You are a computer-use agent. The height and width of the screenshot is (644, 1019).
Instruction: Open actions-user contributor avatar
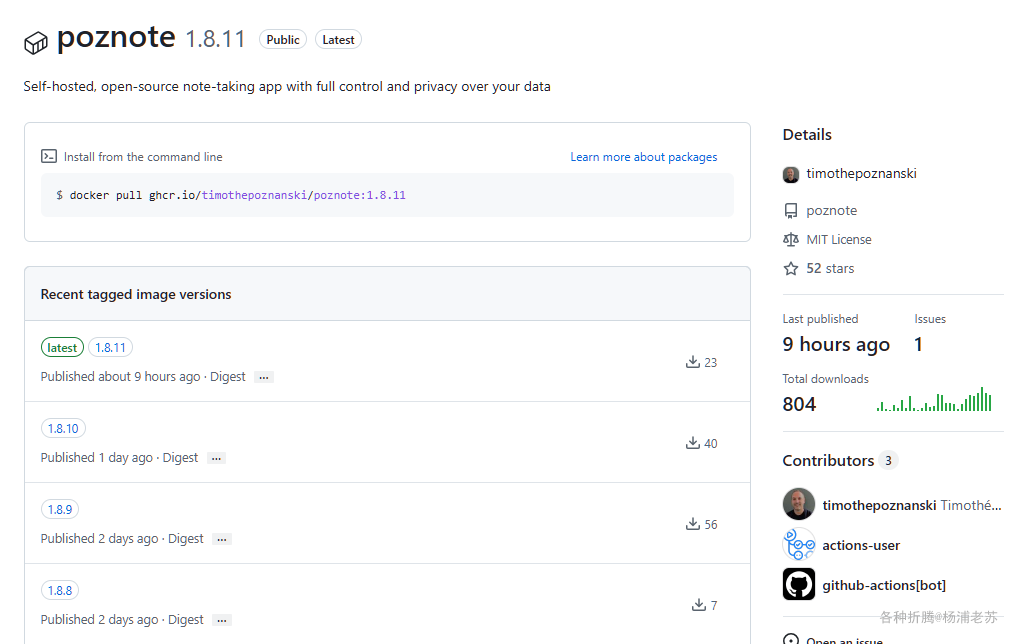799,545
